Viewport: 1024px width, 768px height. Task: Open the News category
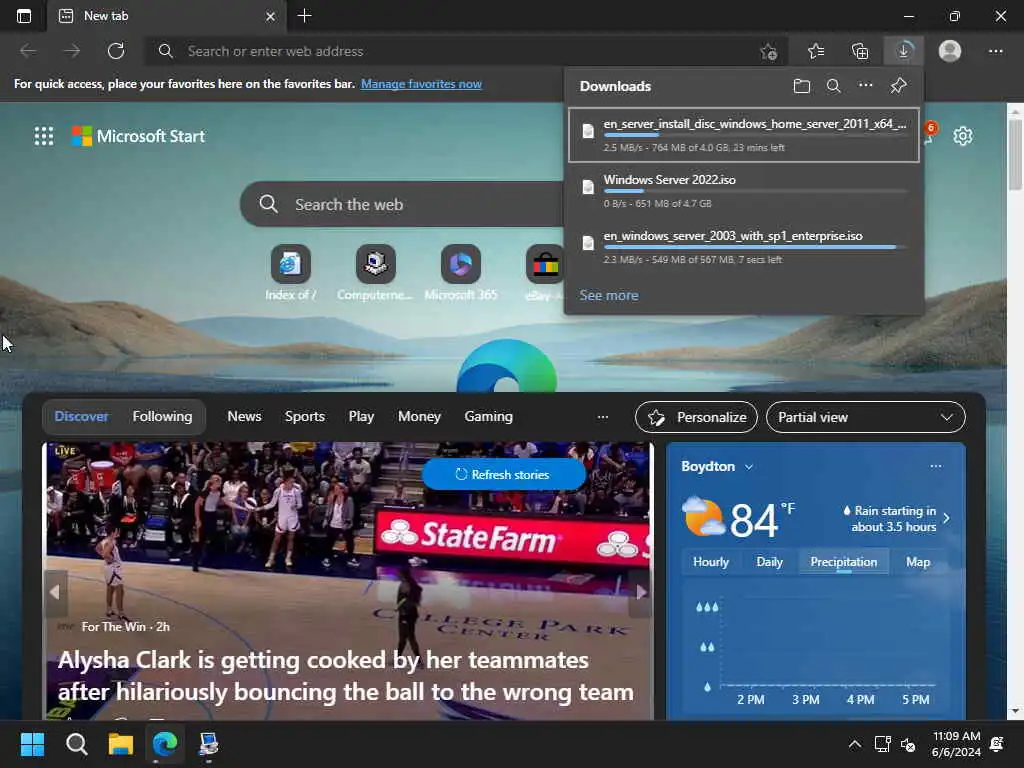point(244,417)
